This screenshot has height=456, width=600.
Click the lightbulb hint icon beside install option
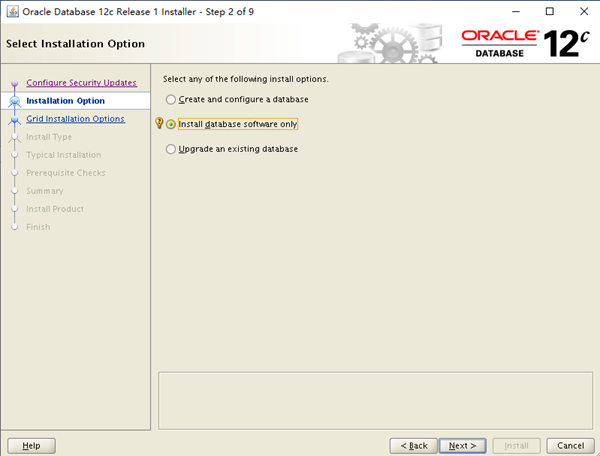coord(159,123)
